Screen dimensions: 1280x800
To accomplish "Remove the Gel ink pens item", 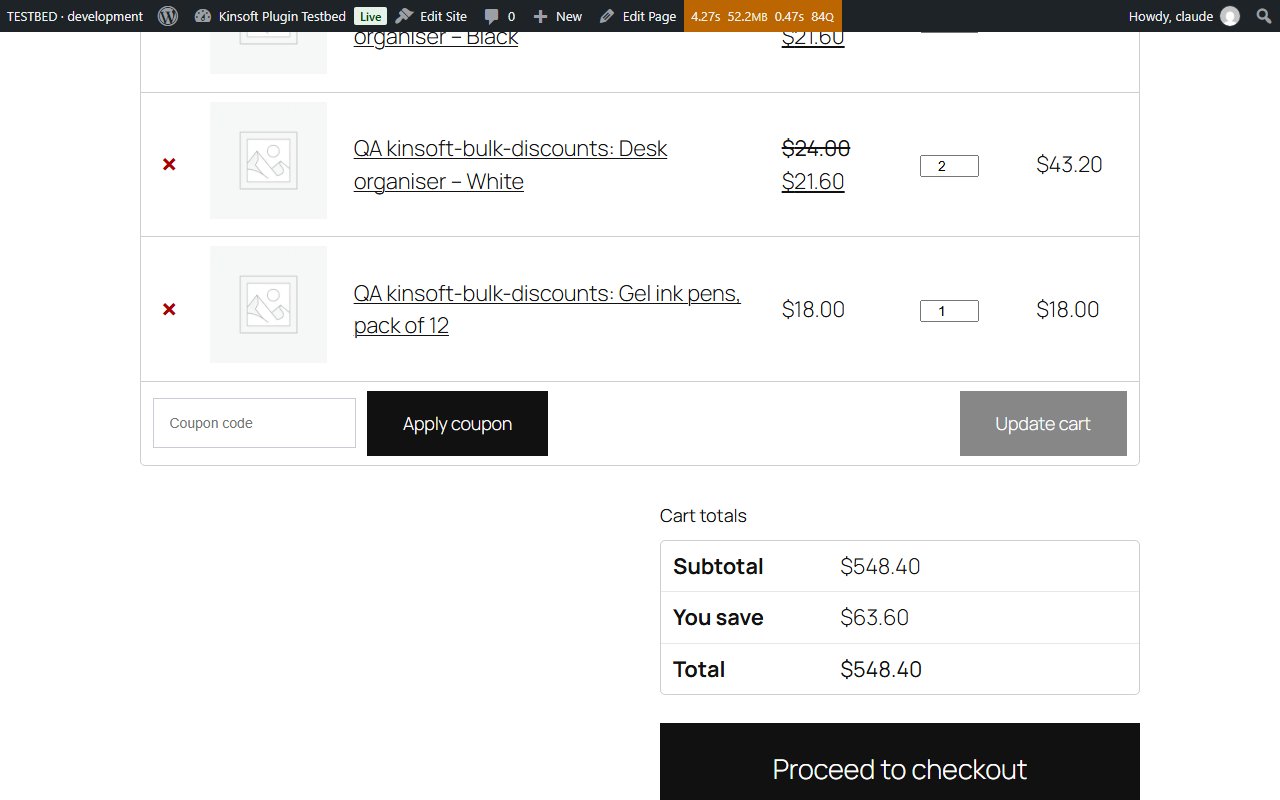I will point(169,309).
